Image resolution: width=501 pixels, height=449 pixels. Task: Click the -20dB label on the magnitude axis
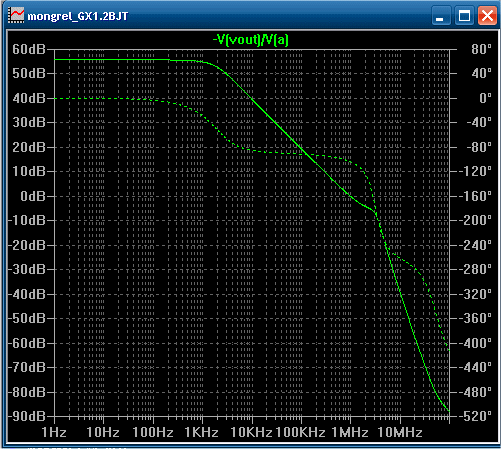tap(27, 245)
